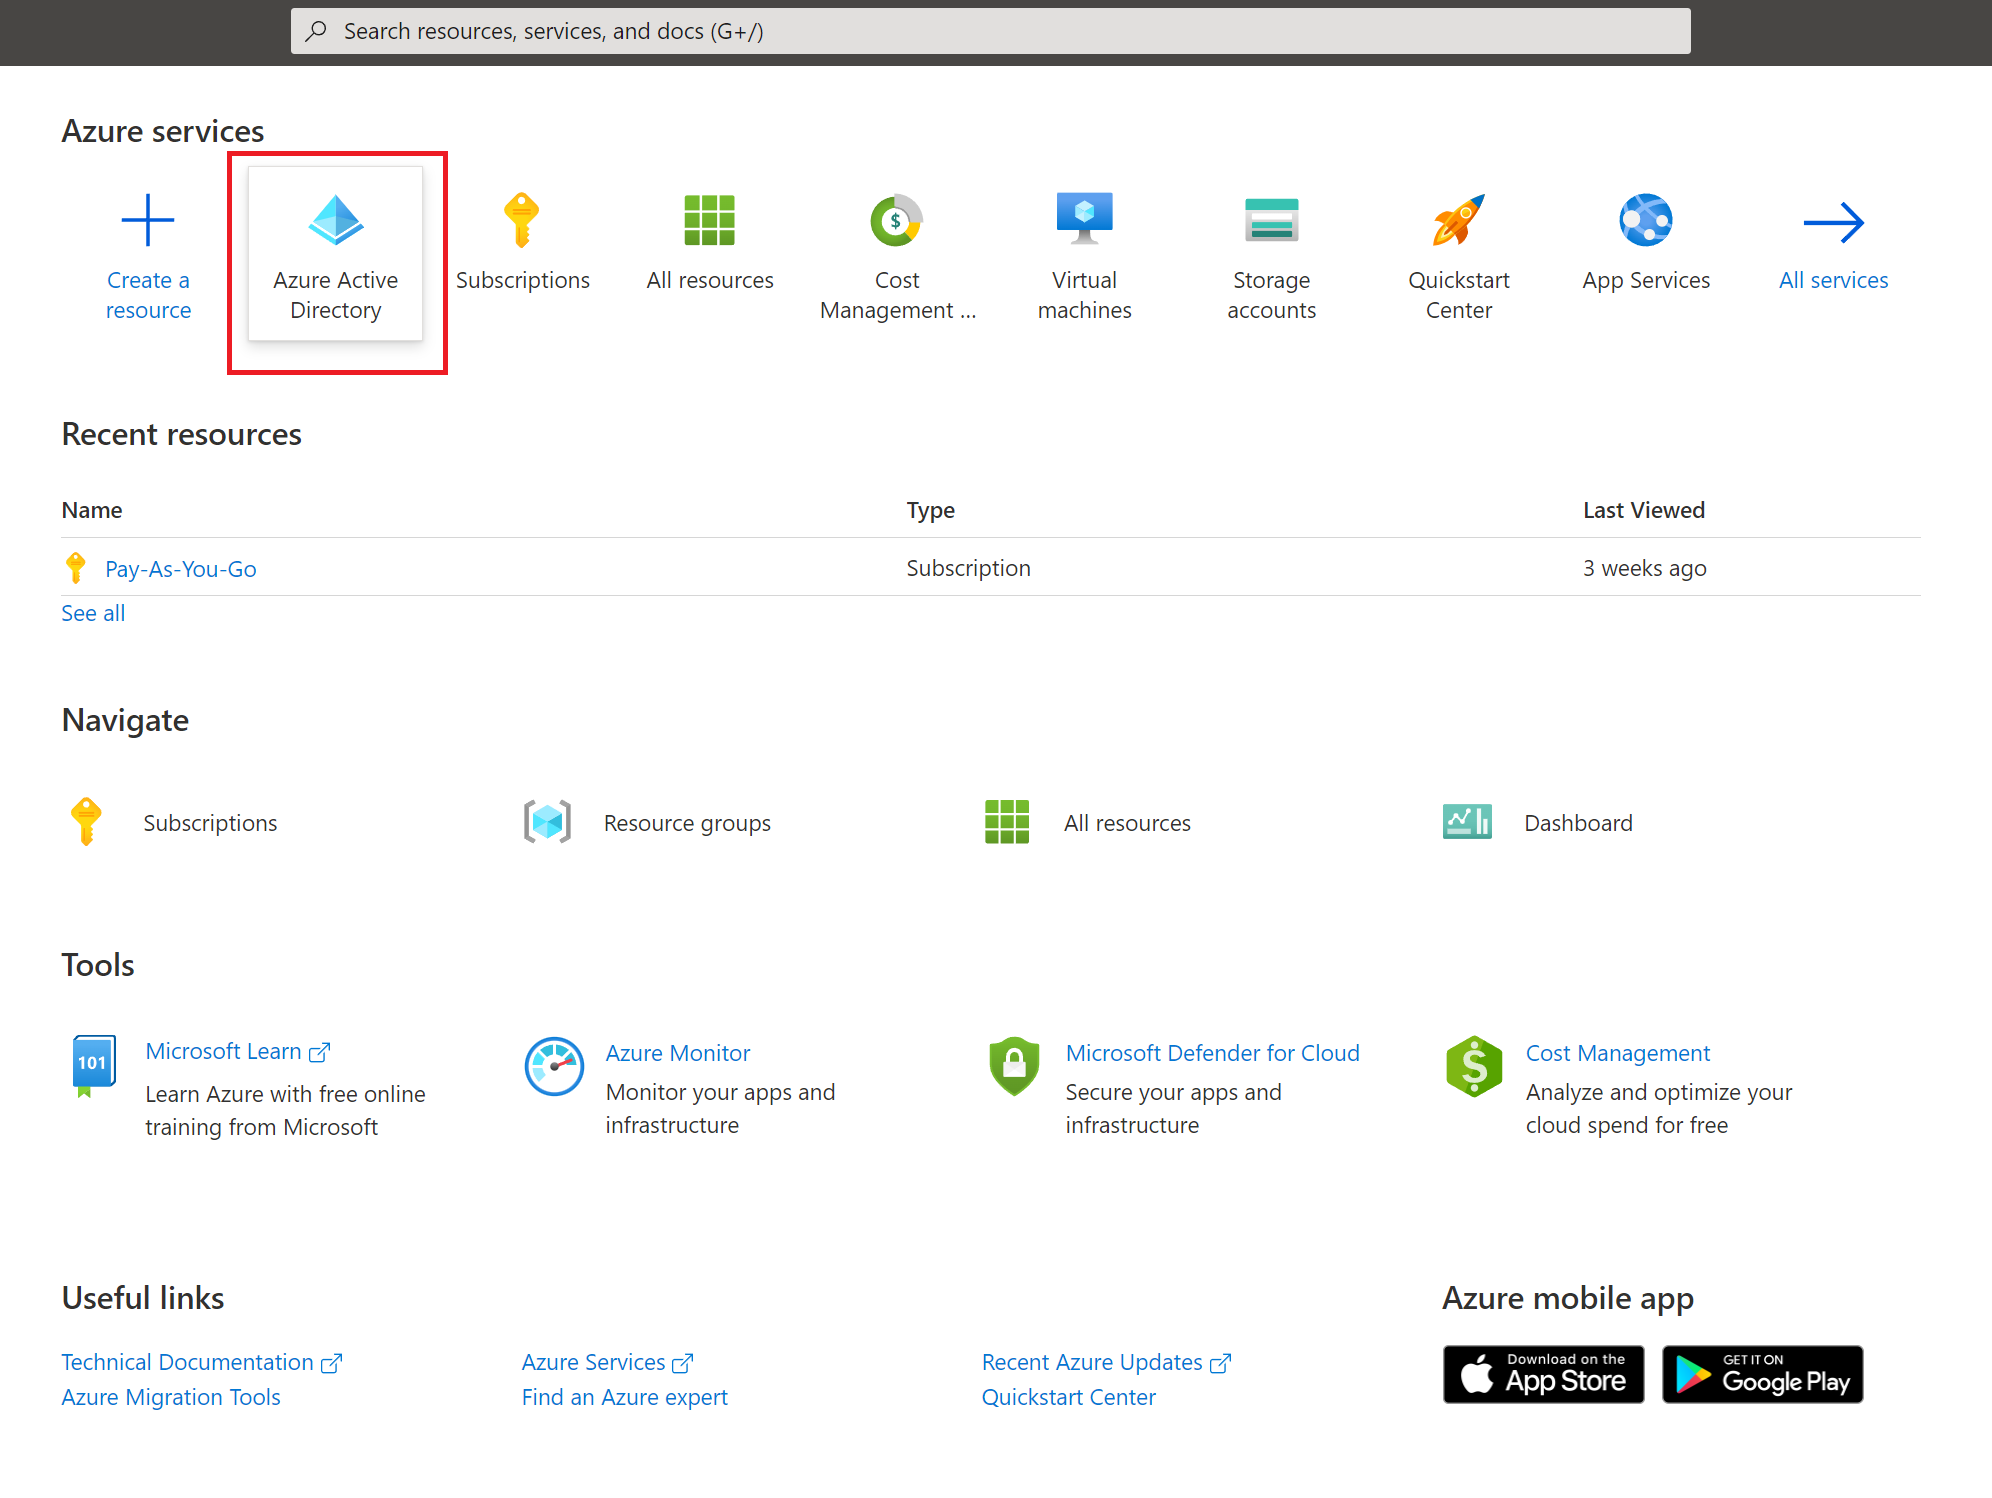Open Azure Migration Tools link
Image resolution: width=1992 pixels, height=1498 pixels.
tap(171, 1397)
